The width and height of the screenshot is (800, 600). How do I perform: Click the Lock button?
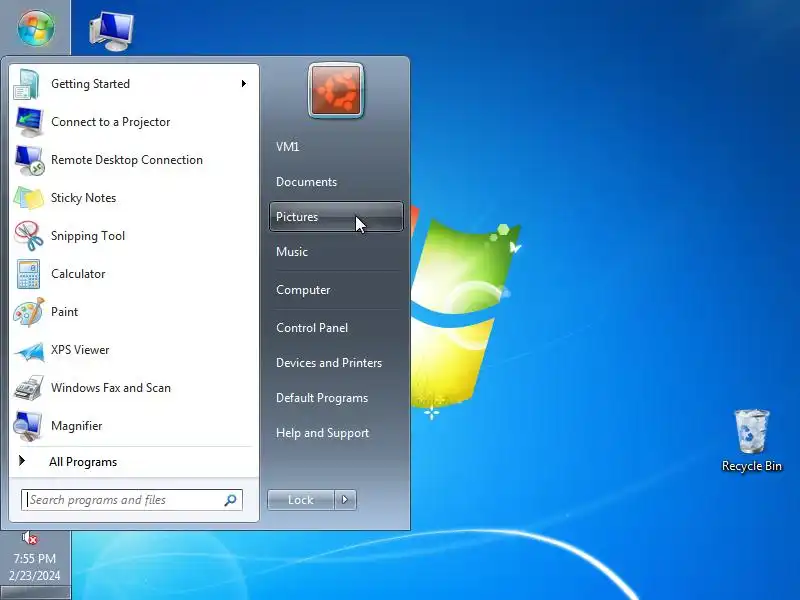pos(301,500)
